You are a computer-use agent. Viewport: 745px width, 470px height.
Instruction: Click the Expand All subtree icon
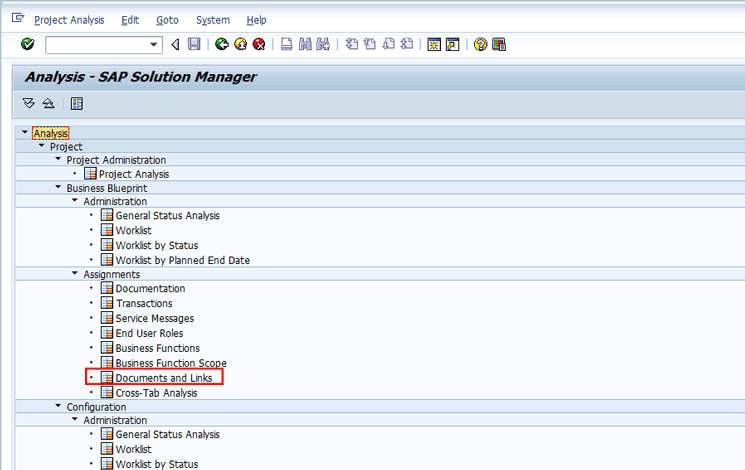pyautogui.click(x=29, y=103)
